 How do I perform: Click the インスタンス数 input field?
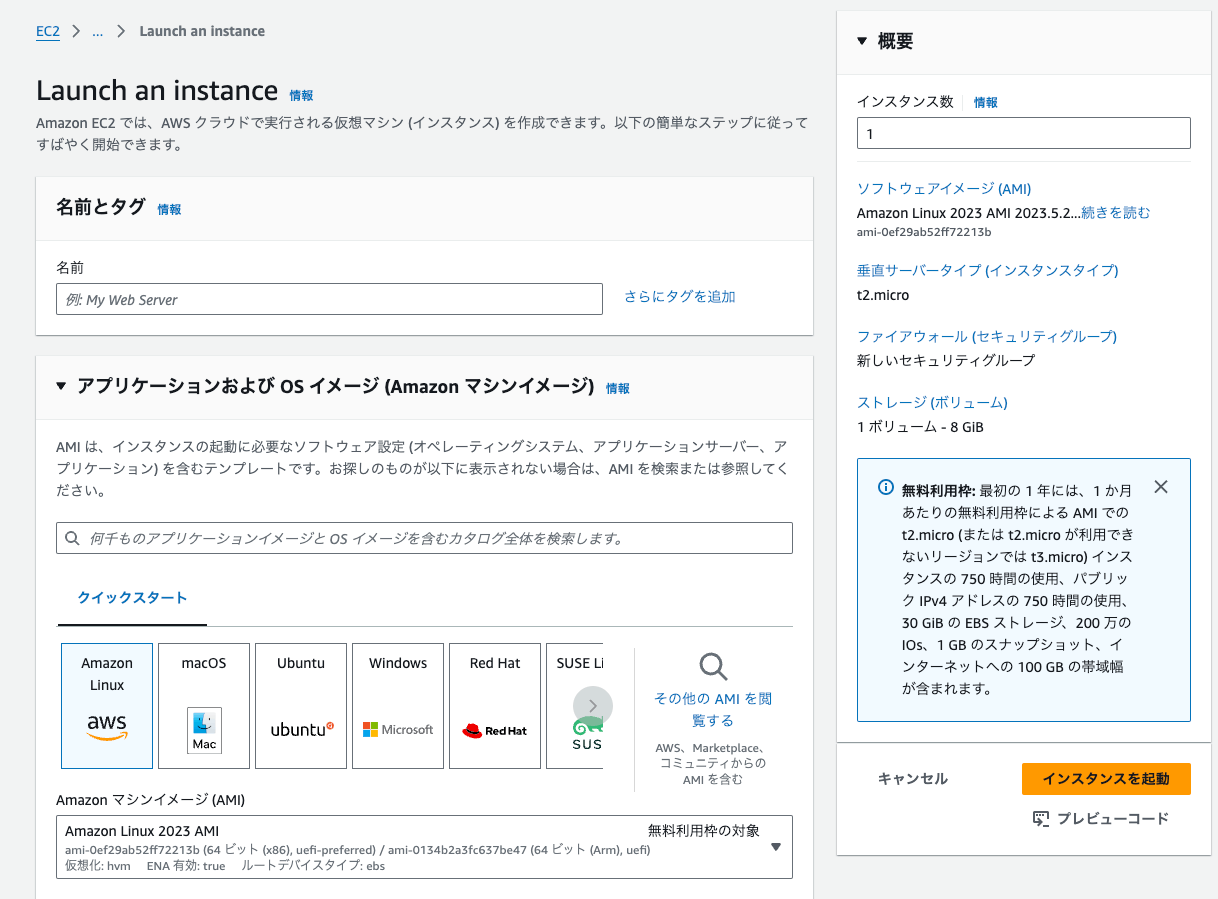coord(1024,133)
